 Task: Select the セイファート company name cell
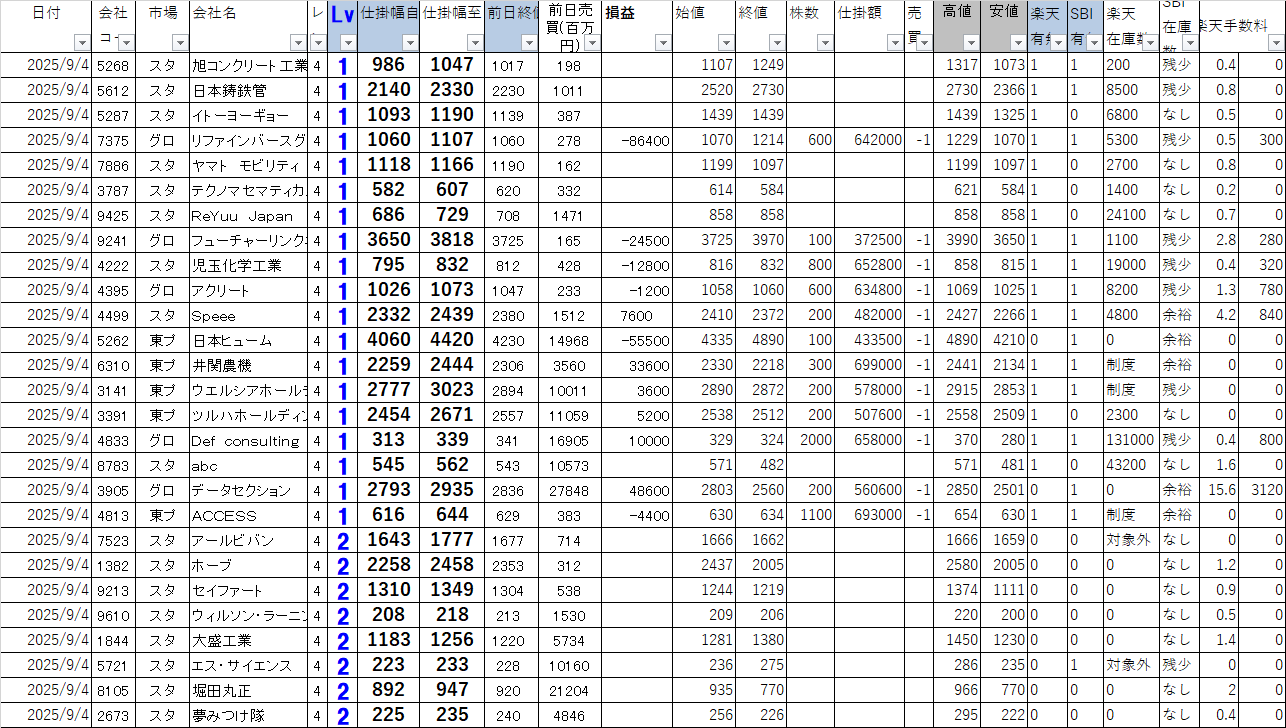[249, 590]
